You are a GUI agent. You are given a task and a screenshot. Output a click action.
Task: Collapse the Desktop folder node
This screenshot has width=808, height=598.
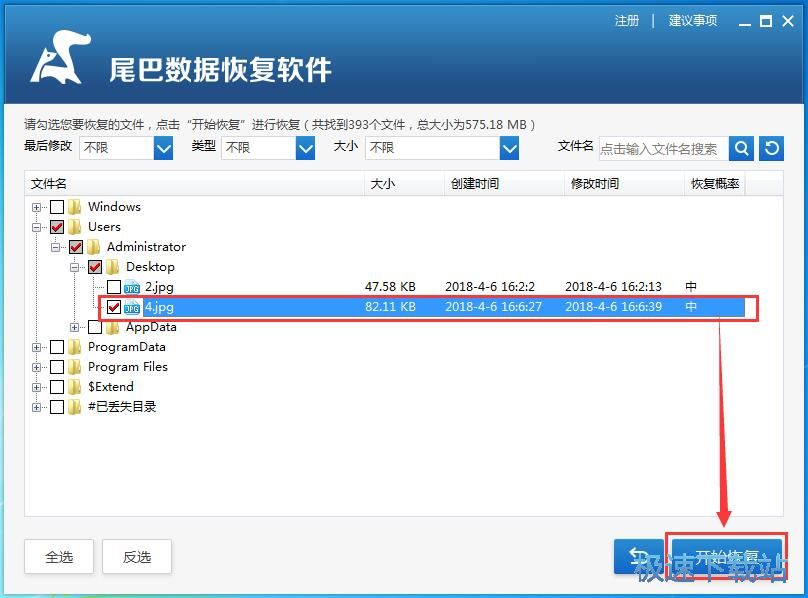[74, 268]
